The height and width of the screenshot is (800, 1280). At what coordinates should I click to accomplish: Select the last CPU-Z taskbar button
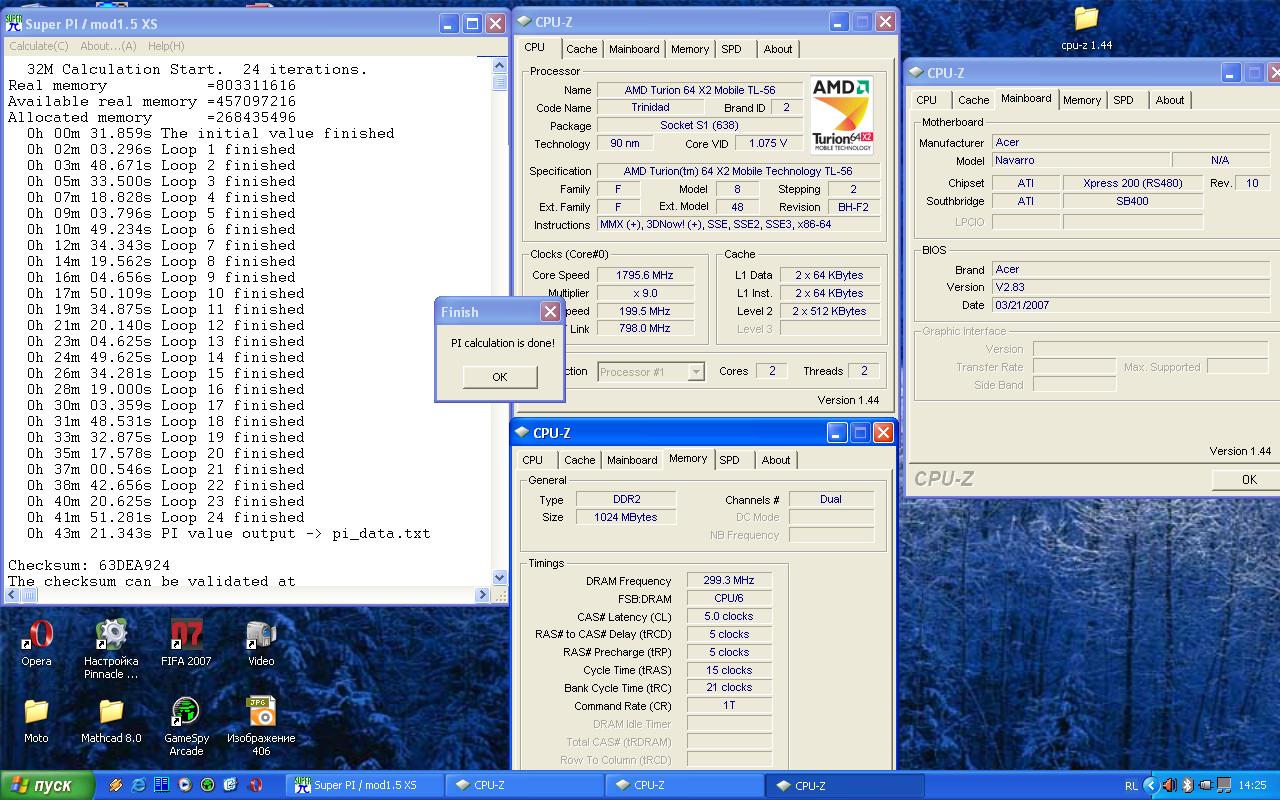843,785
